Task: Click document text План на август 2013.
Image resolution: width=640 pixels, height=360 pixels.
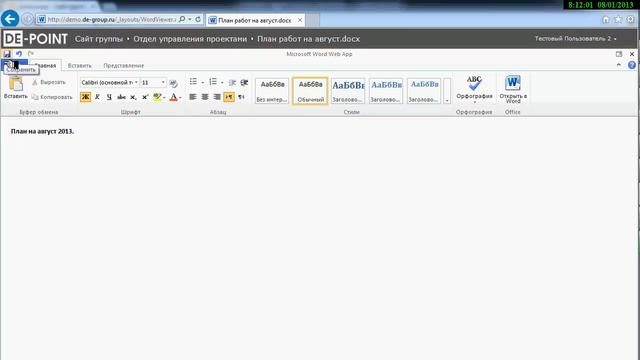Action: (42, 131)
